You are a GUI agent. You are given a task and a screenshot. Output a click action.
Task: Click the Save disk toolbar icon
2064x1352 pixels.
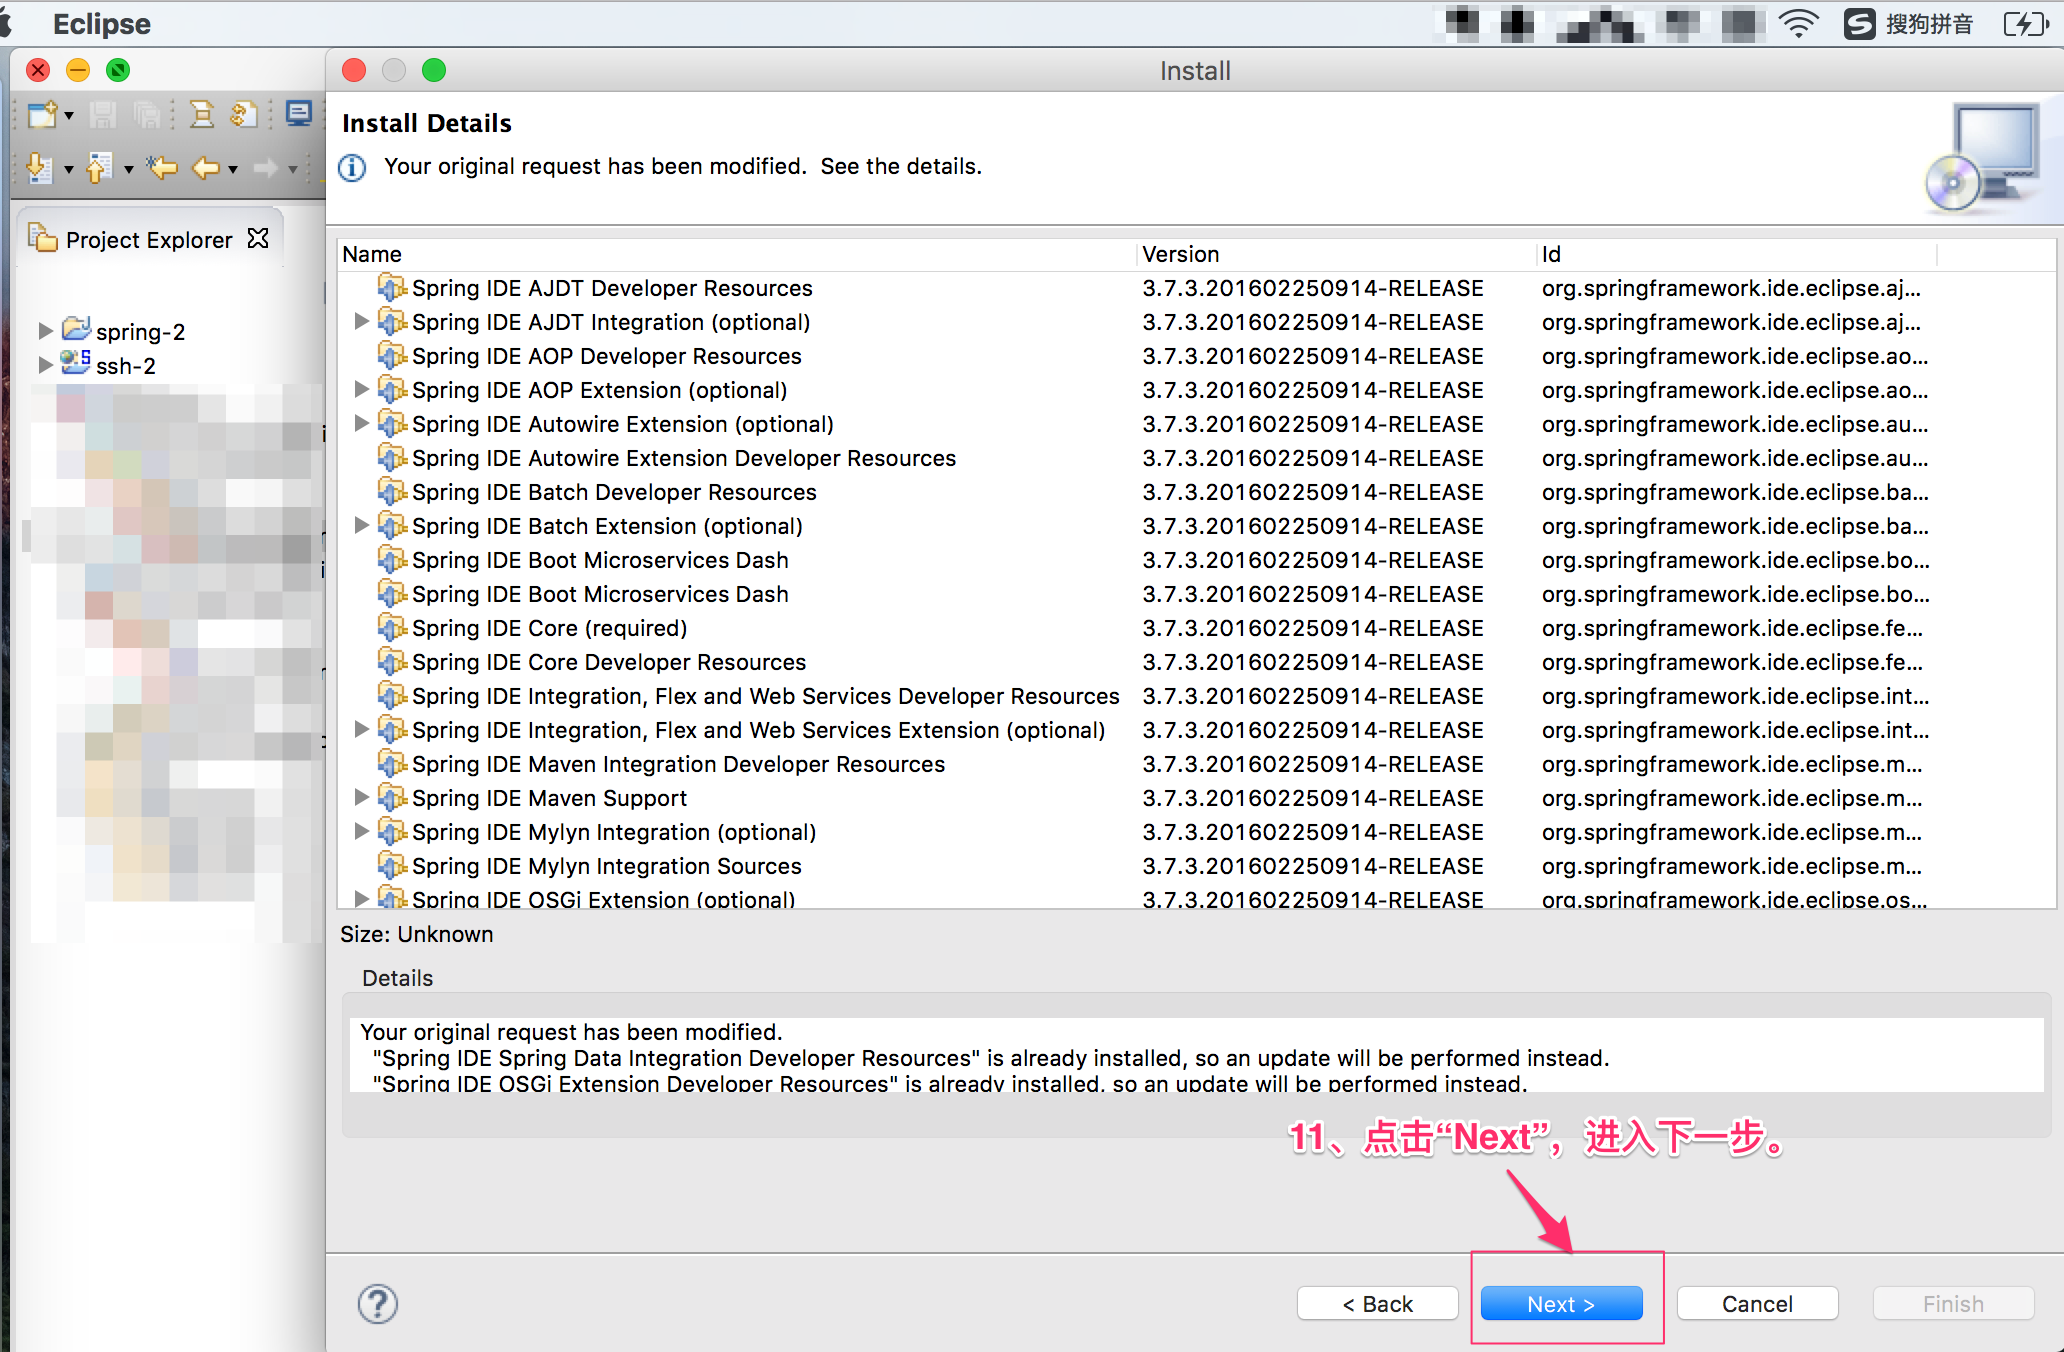point(102,115)
